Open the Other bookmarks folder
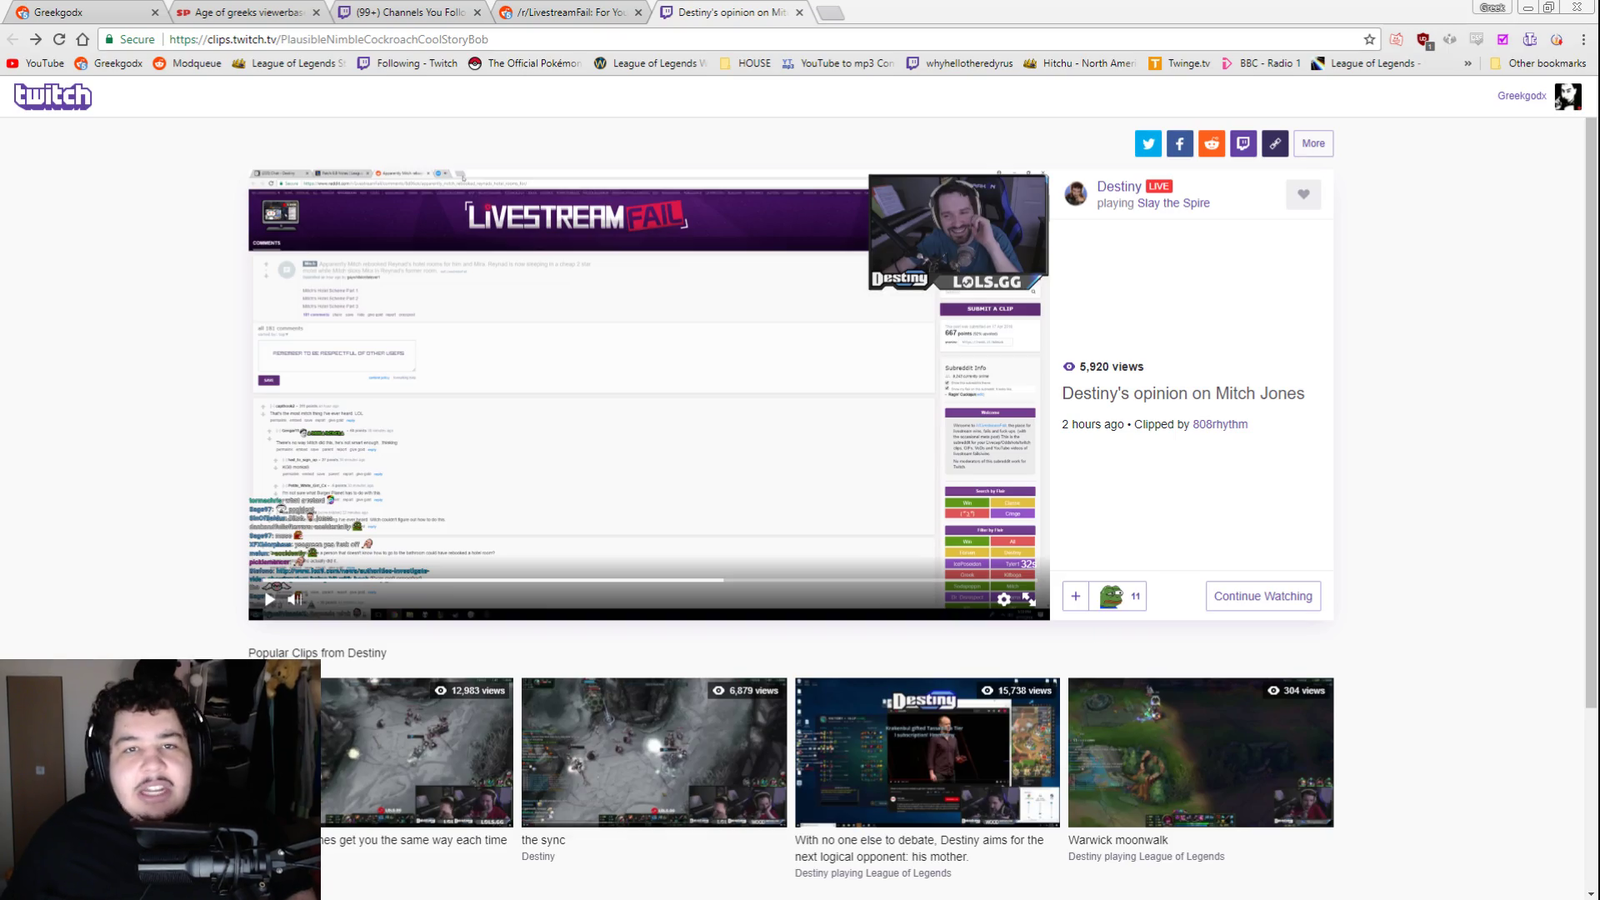 [x=1538, y=63]
